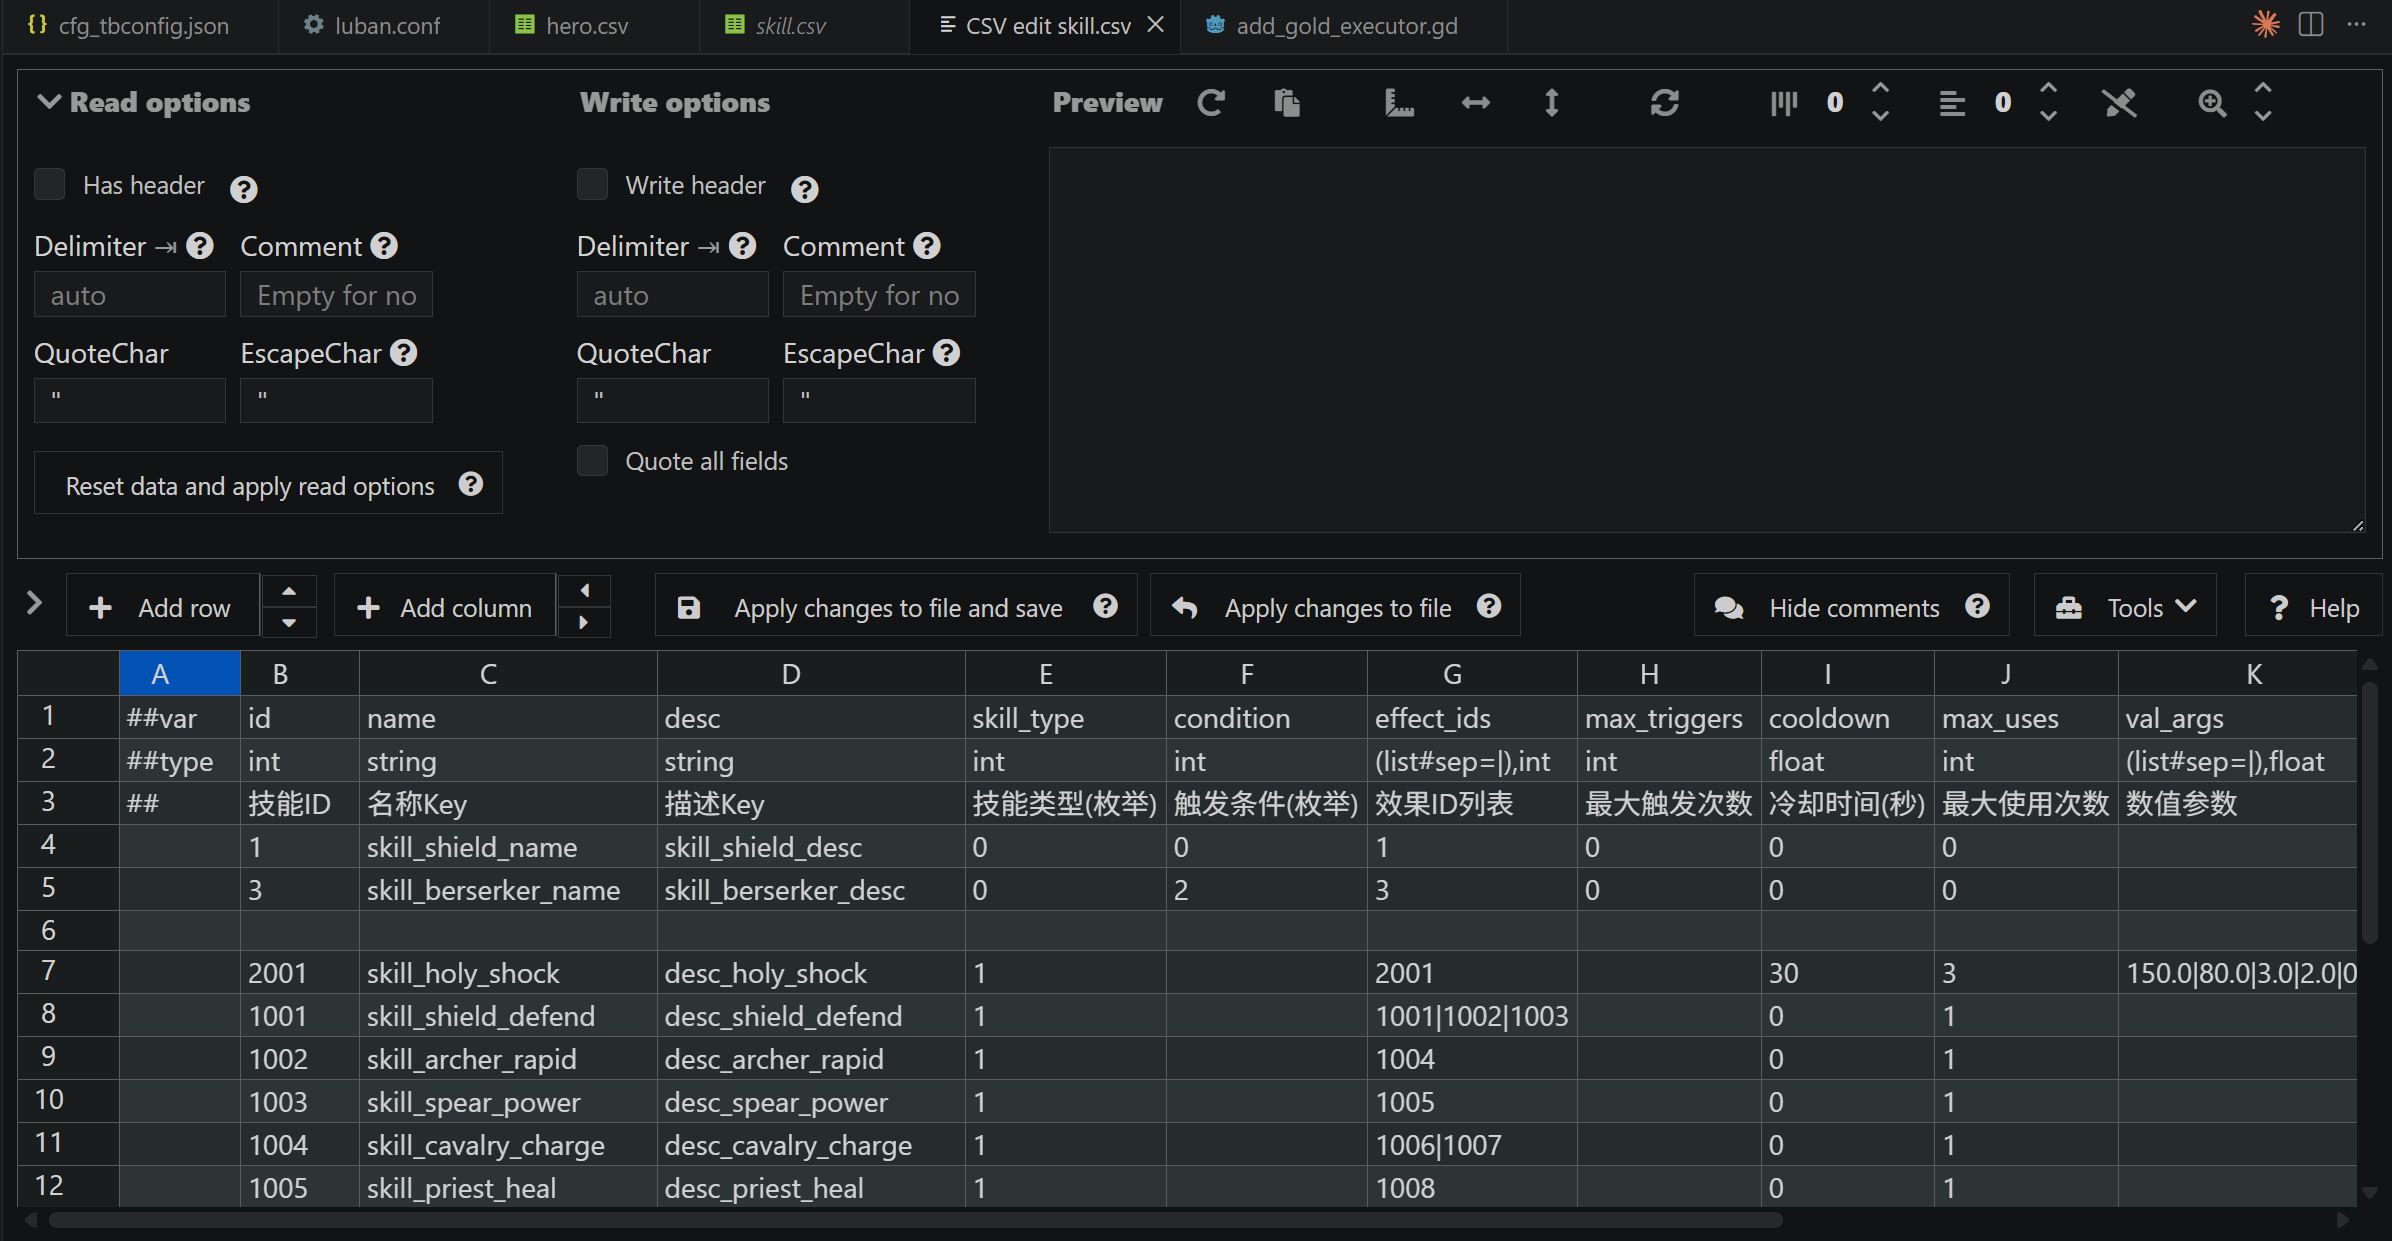The image size is (2392, 1241).
Task: Click the cell containing skill_berserker_name
Action: tap(508, 889)
